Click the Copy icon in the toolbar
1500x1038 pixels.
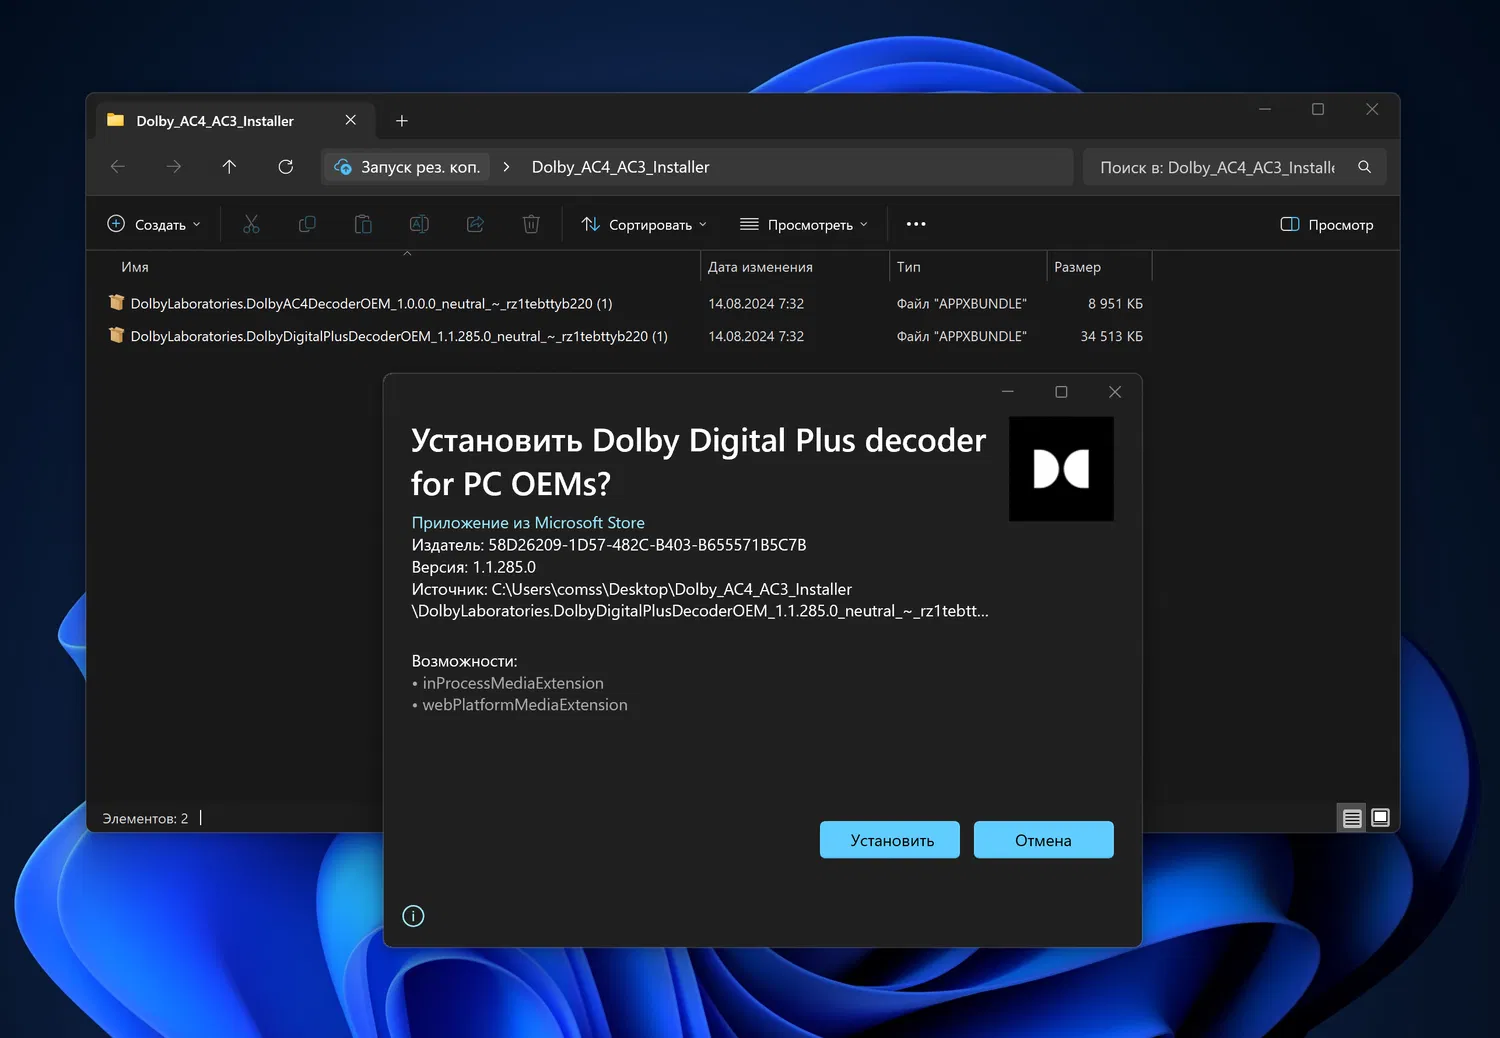(307, 224)
